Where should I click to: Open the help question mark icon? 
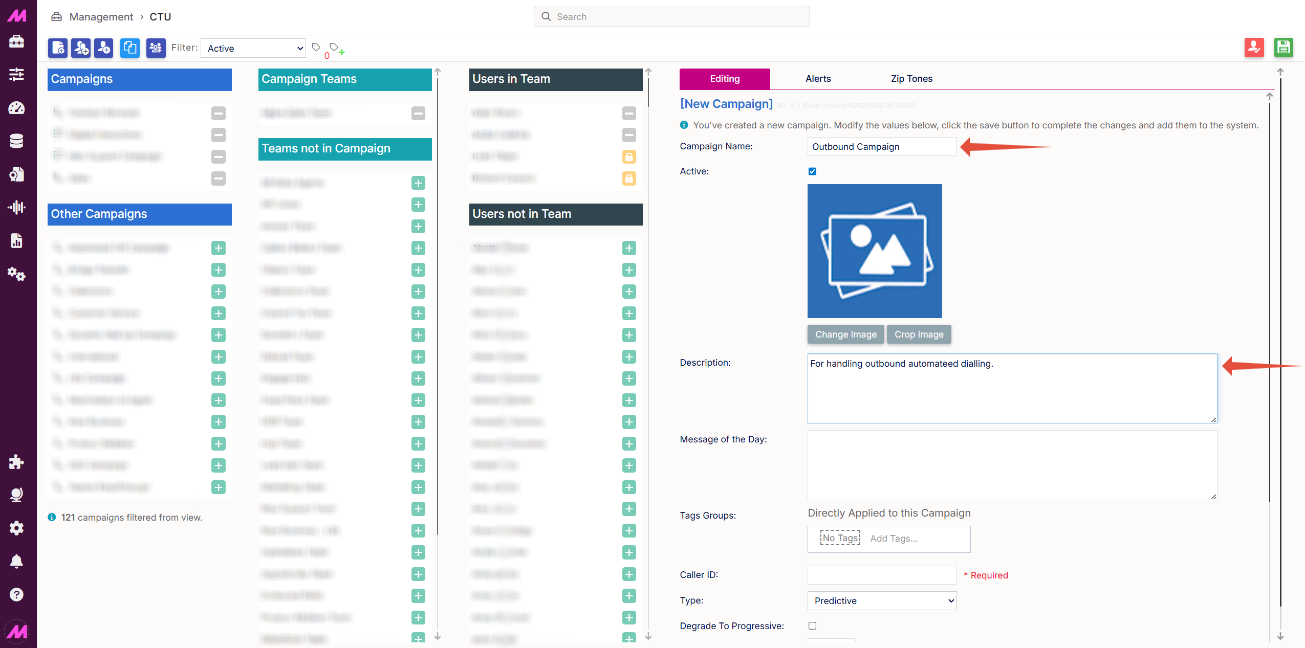pos(16,594)
